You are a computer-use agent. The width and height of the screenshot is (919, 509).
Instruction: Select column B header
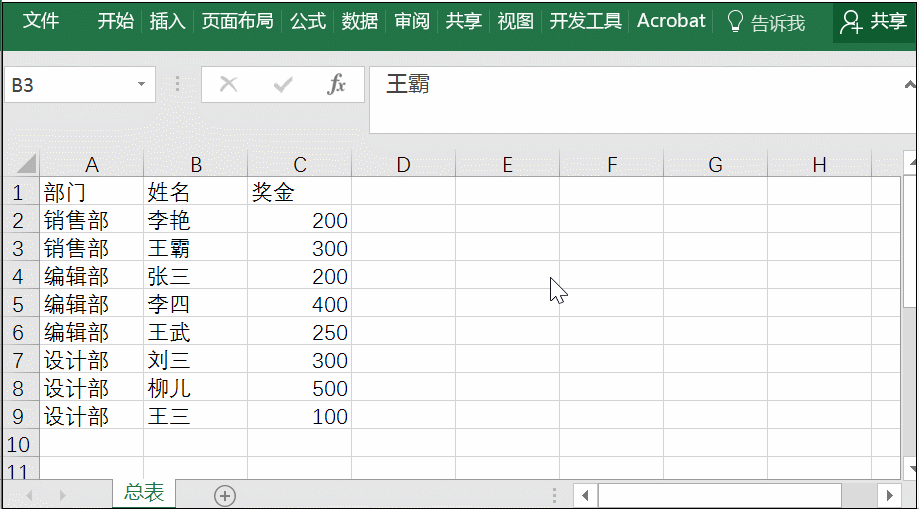pos(196,165)
